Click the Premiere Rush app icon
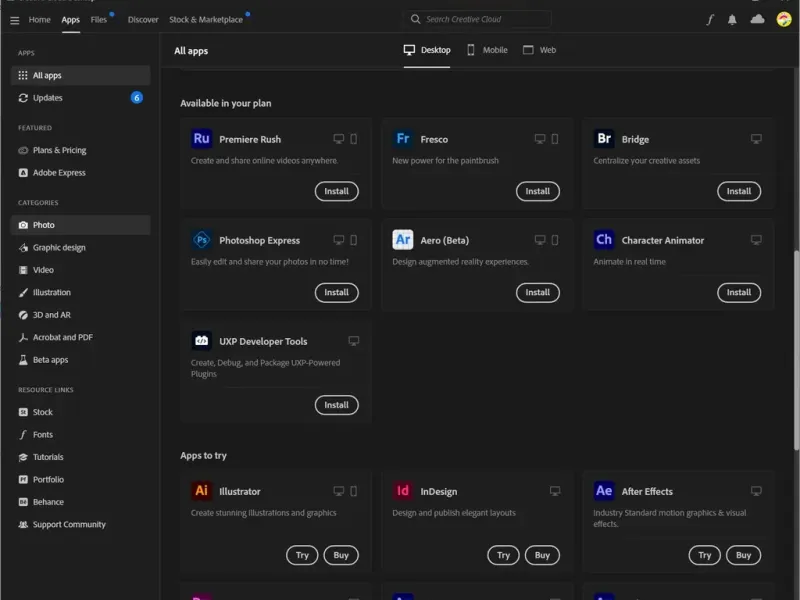The height and width of the screenshot is (600, 800). 202,138
